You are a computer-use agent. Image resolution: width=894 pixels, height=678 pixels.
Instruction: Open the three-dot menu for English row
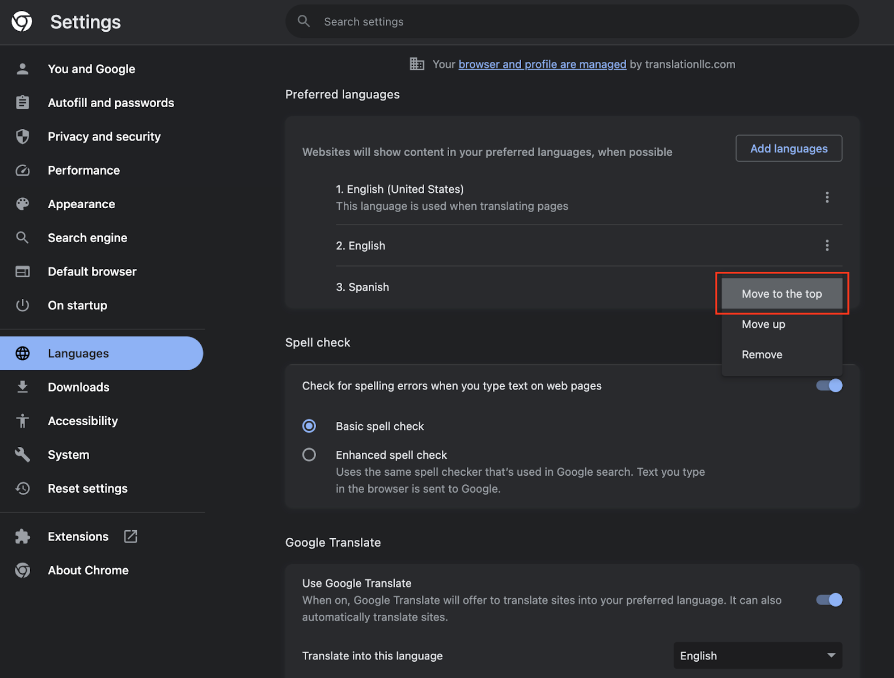[827, 245]
